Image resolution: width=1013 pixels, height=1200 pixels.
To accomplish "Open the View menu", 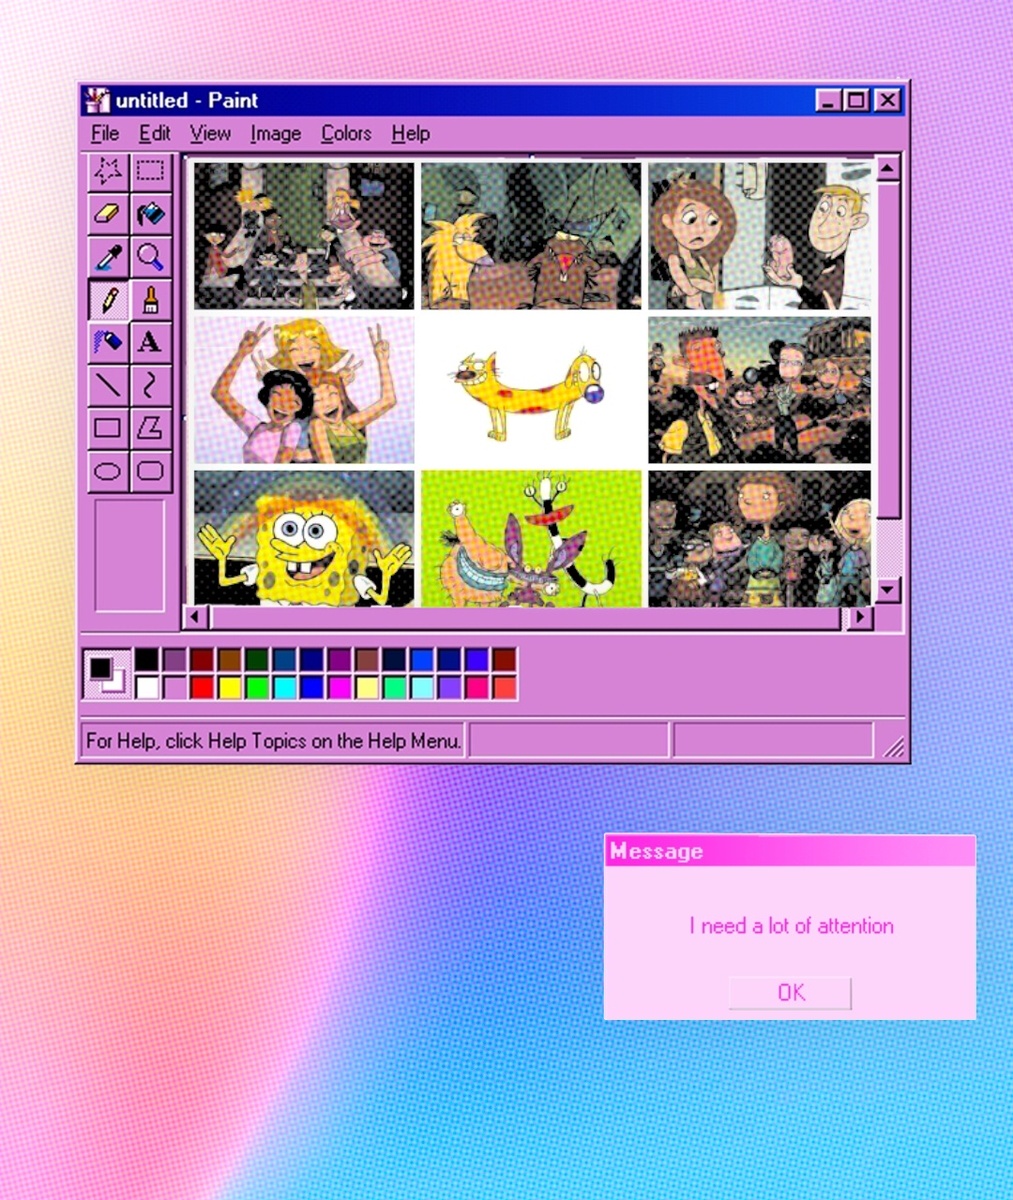I will click(x=210, y=134).
